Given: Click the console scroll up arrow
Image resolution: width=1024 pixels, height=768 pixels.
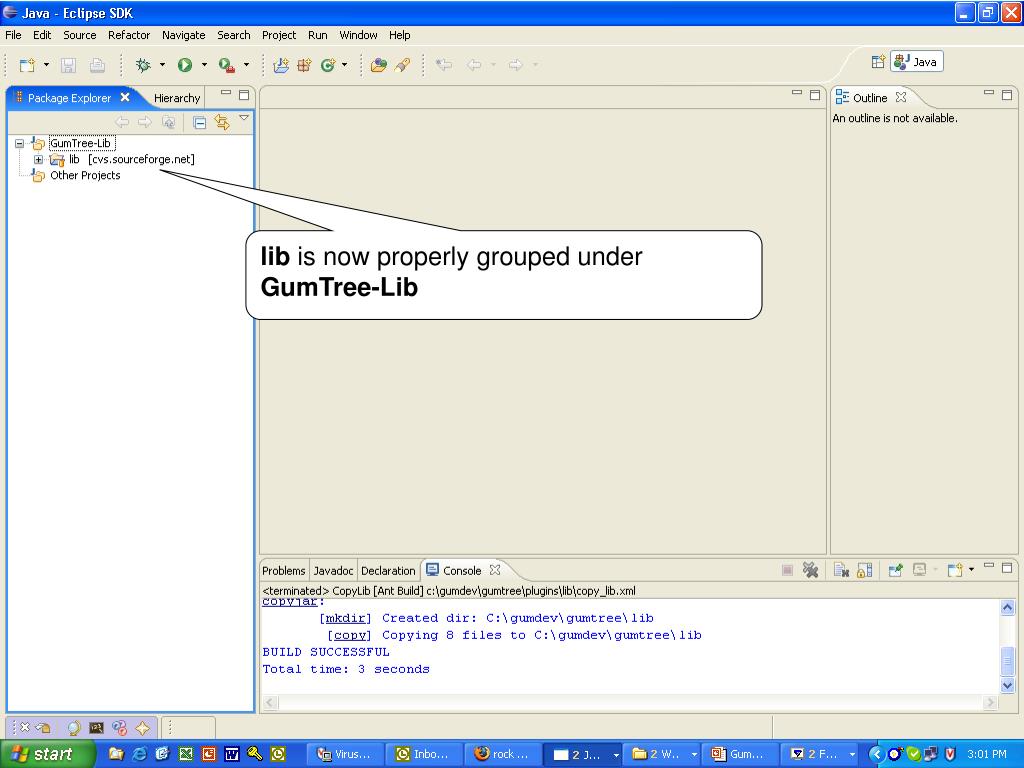Looking at the screenshot, I should pyautogui.click(x=1007, y=607).
